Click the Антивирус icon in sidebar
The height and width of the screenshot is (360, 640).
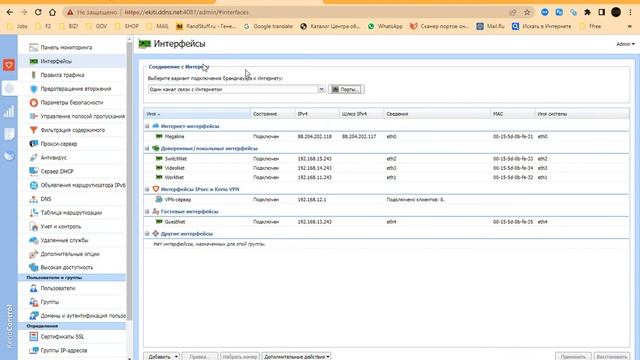pyautogui.click(x=33, y=158)
